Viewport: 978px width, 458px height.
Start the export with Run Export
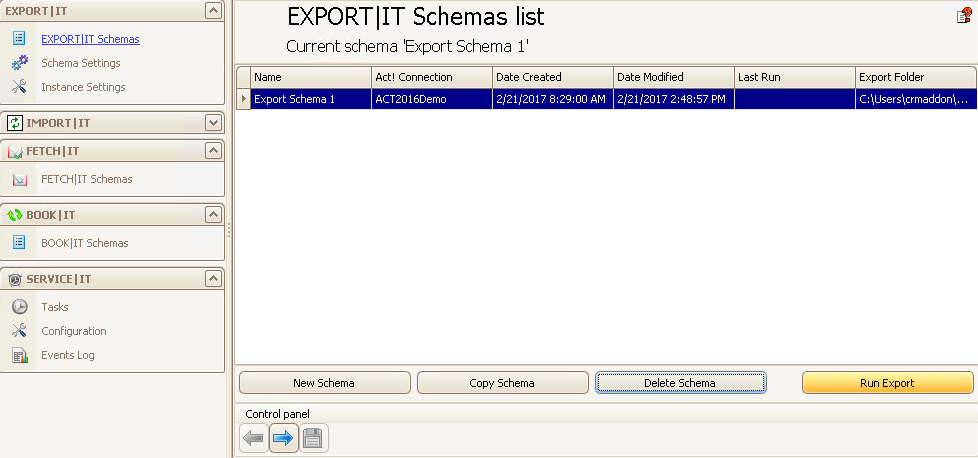coord(888,383)
